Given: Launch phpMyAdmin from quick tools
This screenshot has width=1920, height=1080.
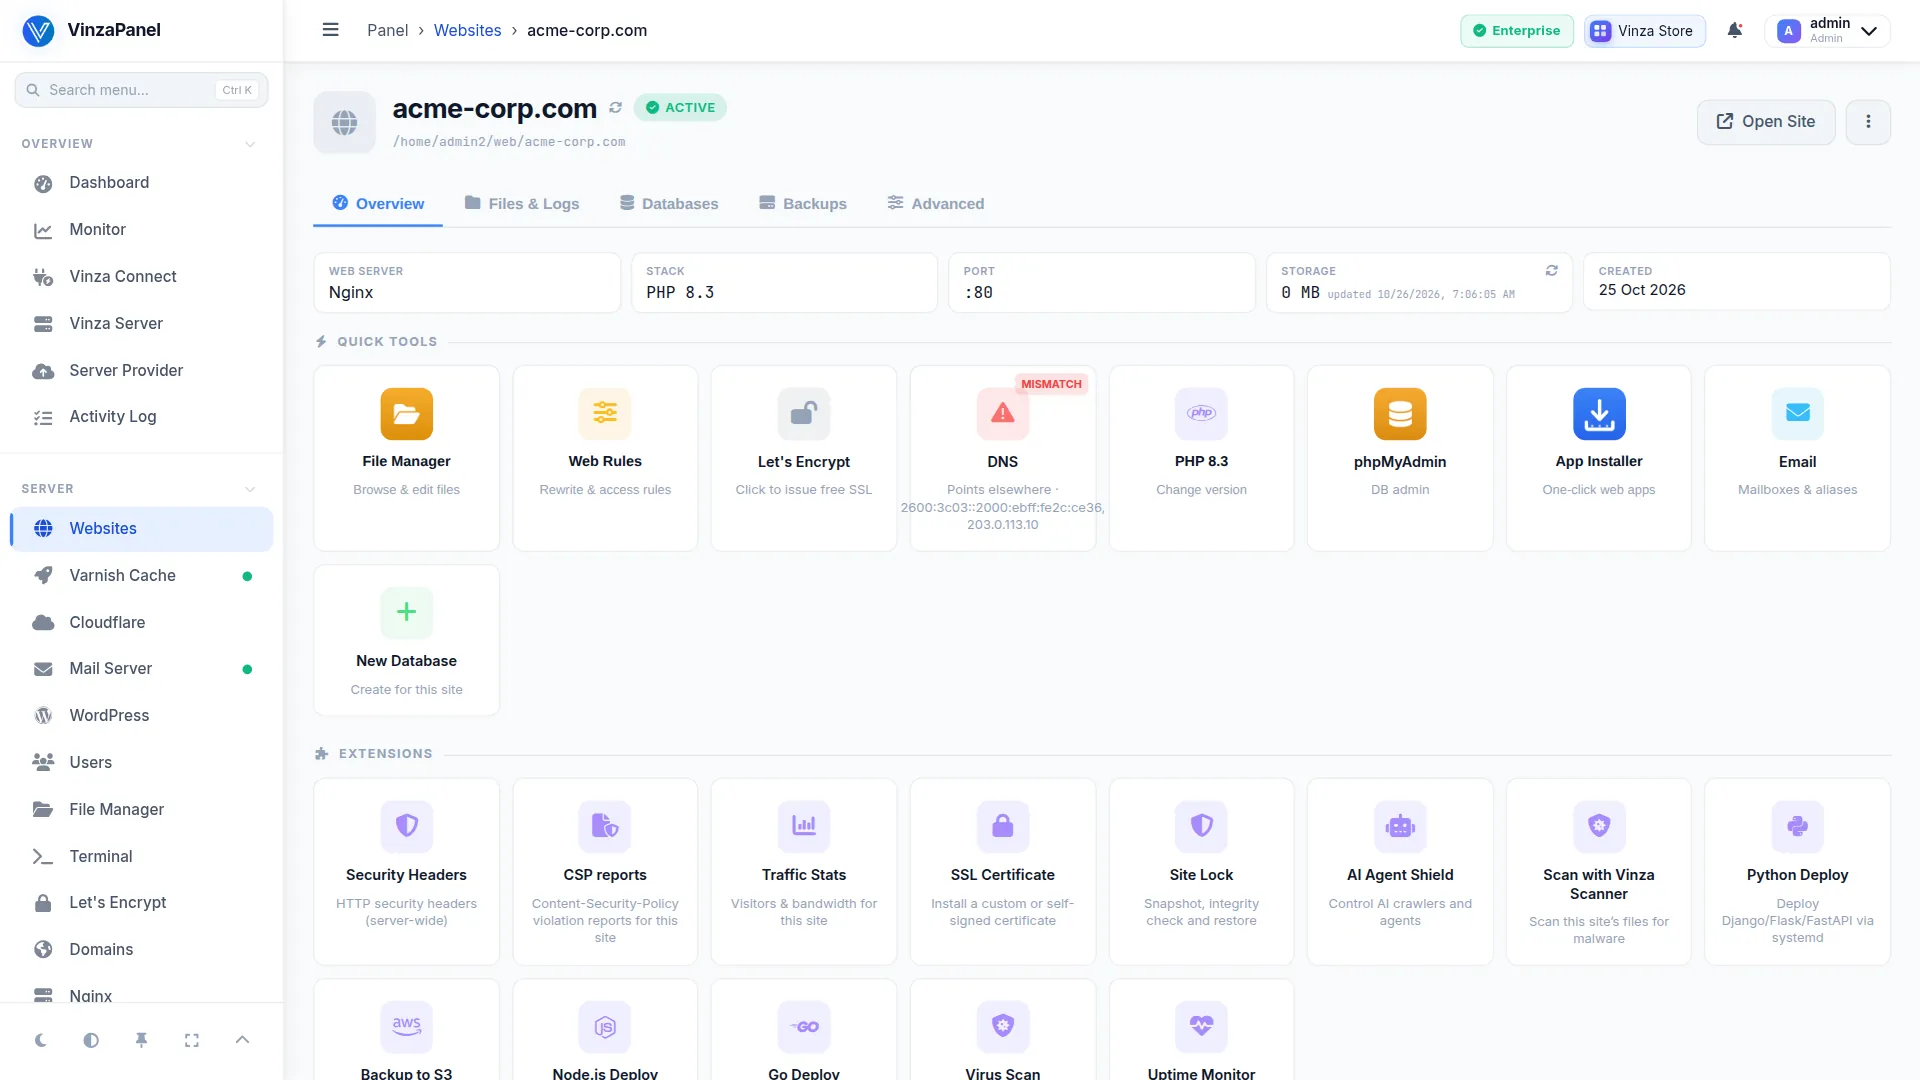Looking at the screenshot, I should [1399, 458].
